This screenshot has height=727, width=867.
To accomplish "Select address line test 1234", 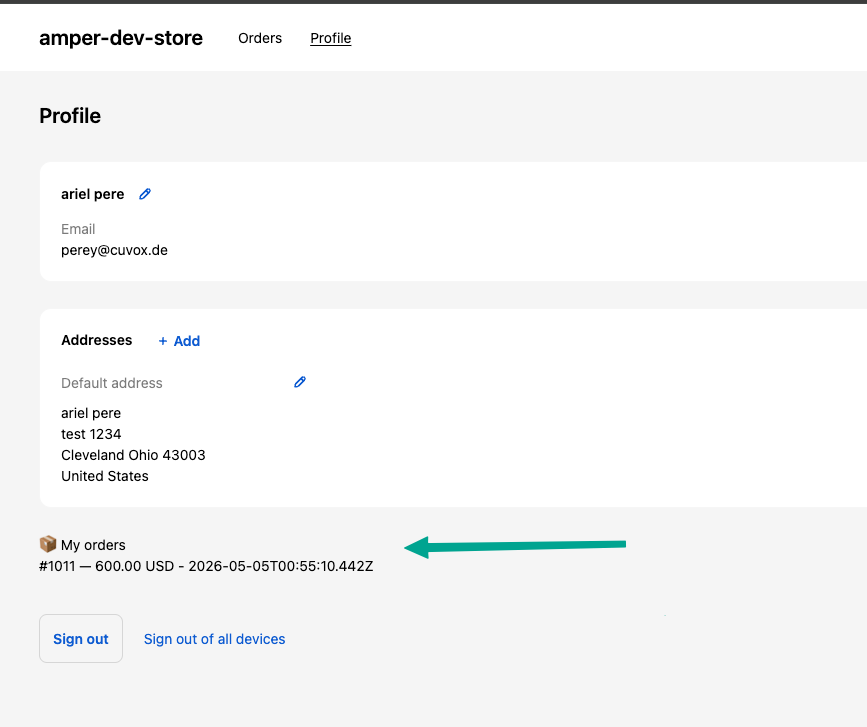I will [91, 434].
